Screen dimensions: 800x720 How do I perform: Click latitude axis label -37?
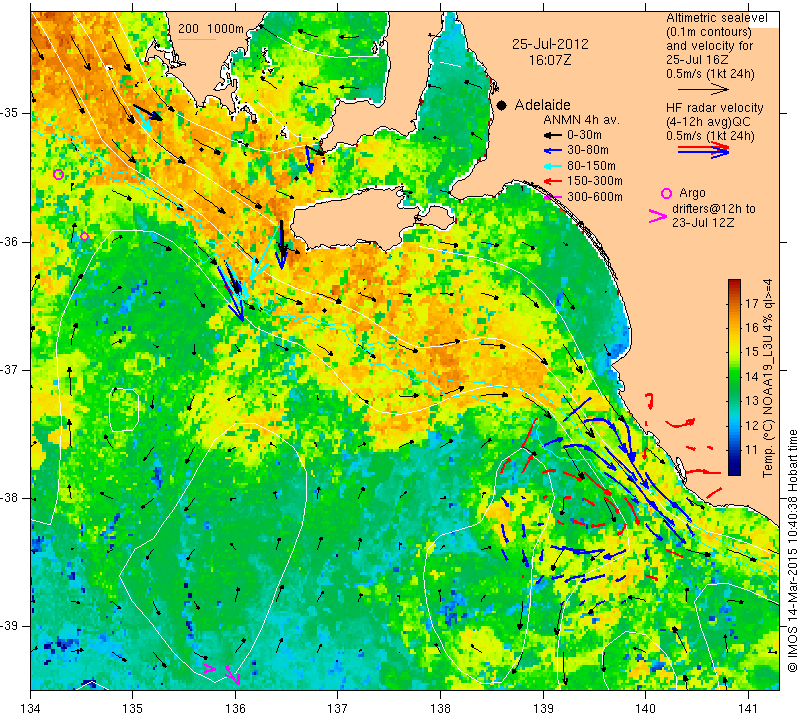[x=10, y=369]
